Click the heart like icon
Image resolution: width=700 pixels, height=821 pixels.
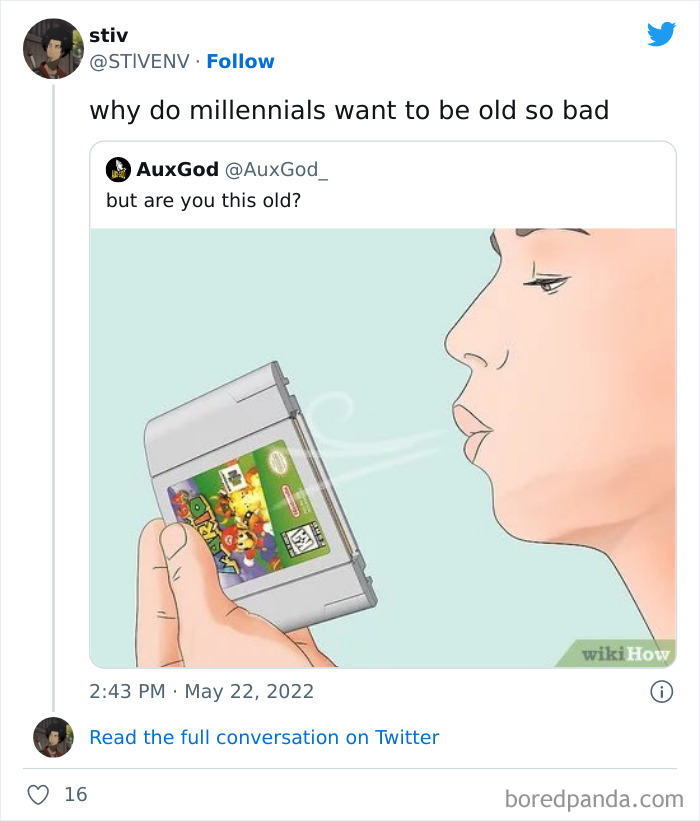click(x=38, y=795)
